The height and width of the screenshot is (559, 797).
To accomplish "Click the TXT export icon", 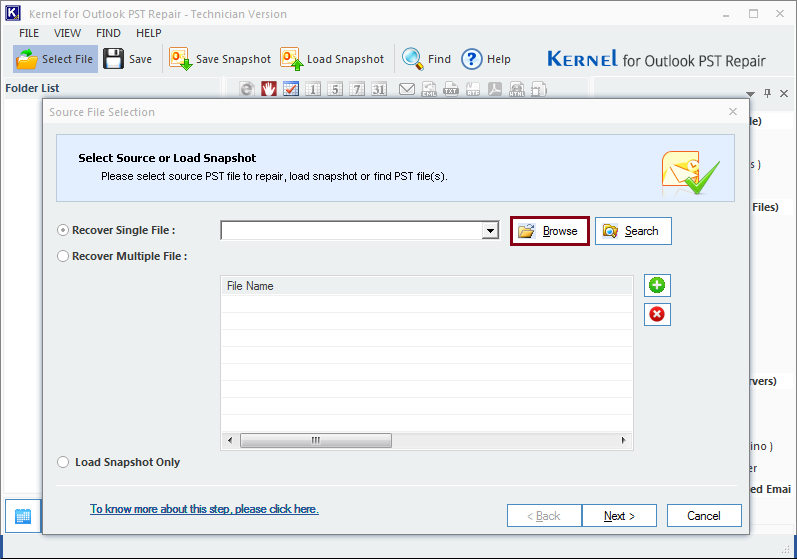I will coord(451,89).
